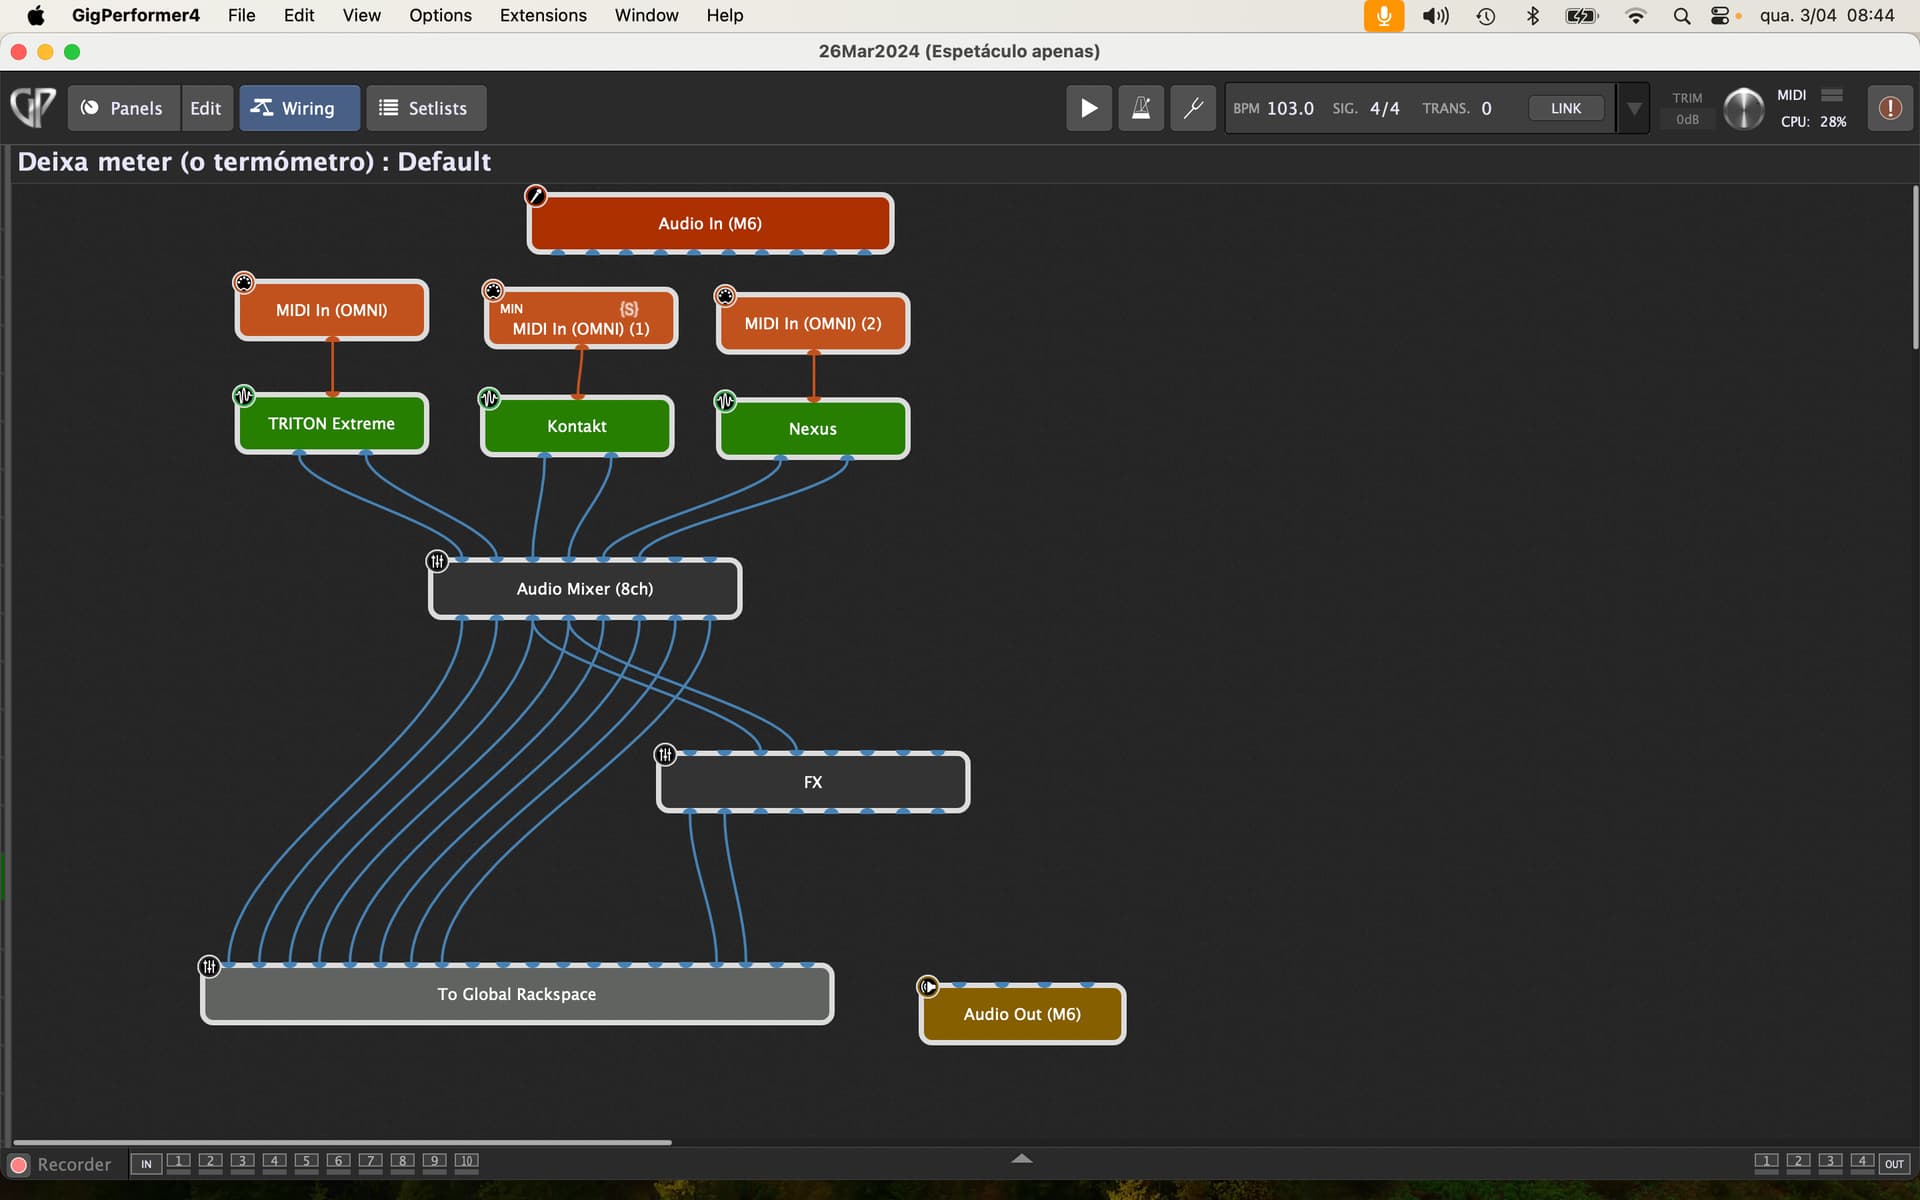The height and width of the screenshot is (1200, 1920).
Task: Click the macOS microphone indicator in menu bar
Action: click(x=1384, y=16)
